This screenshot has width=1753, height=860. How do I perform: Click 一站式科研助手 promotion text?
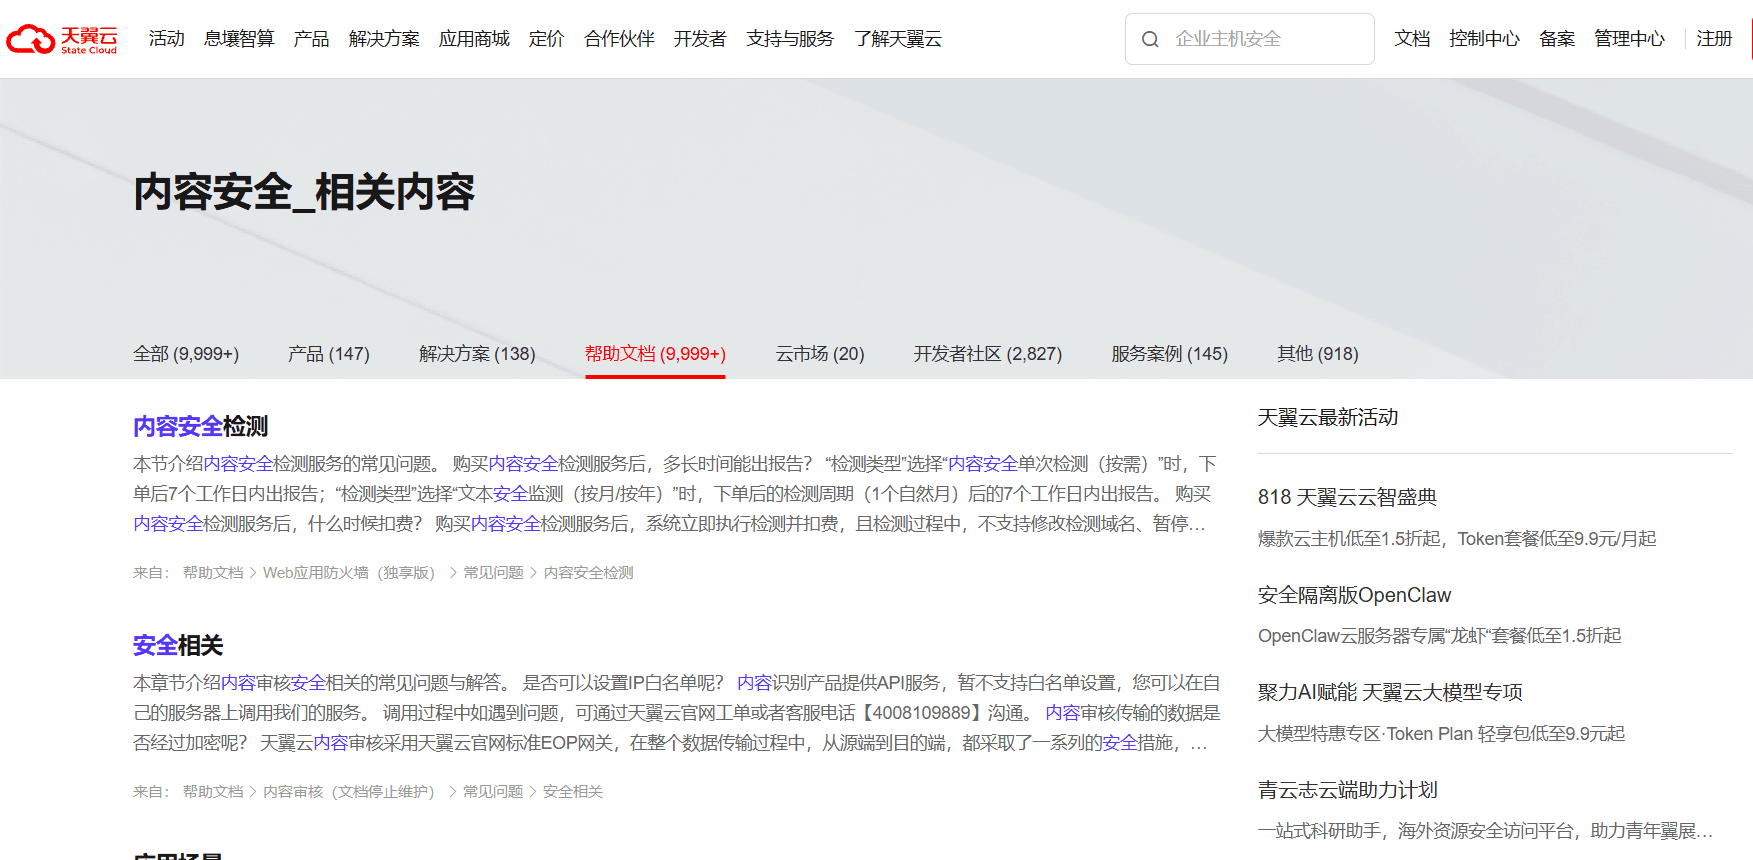1485,831
